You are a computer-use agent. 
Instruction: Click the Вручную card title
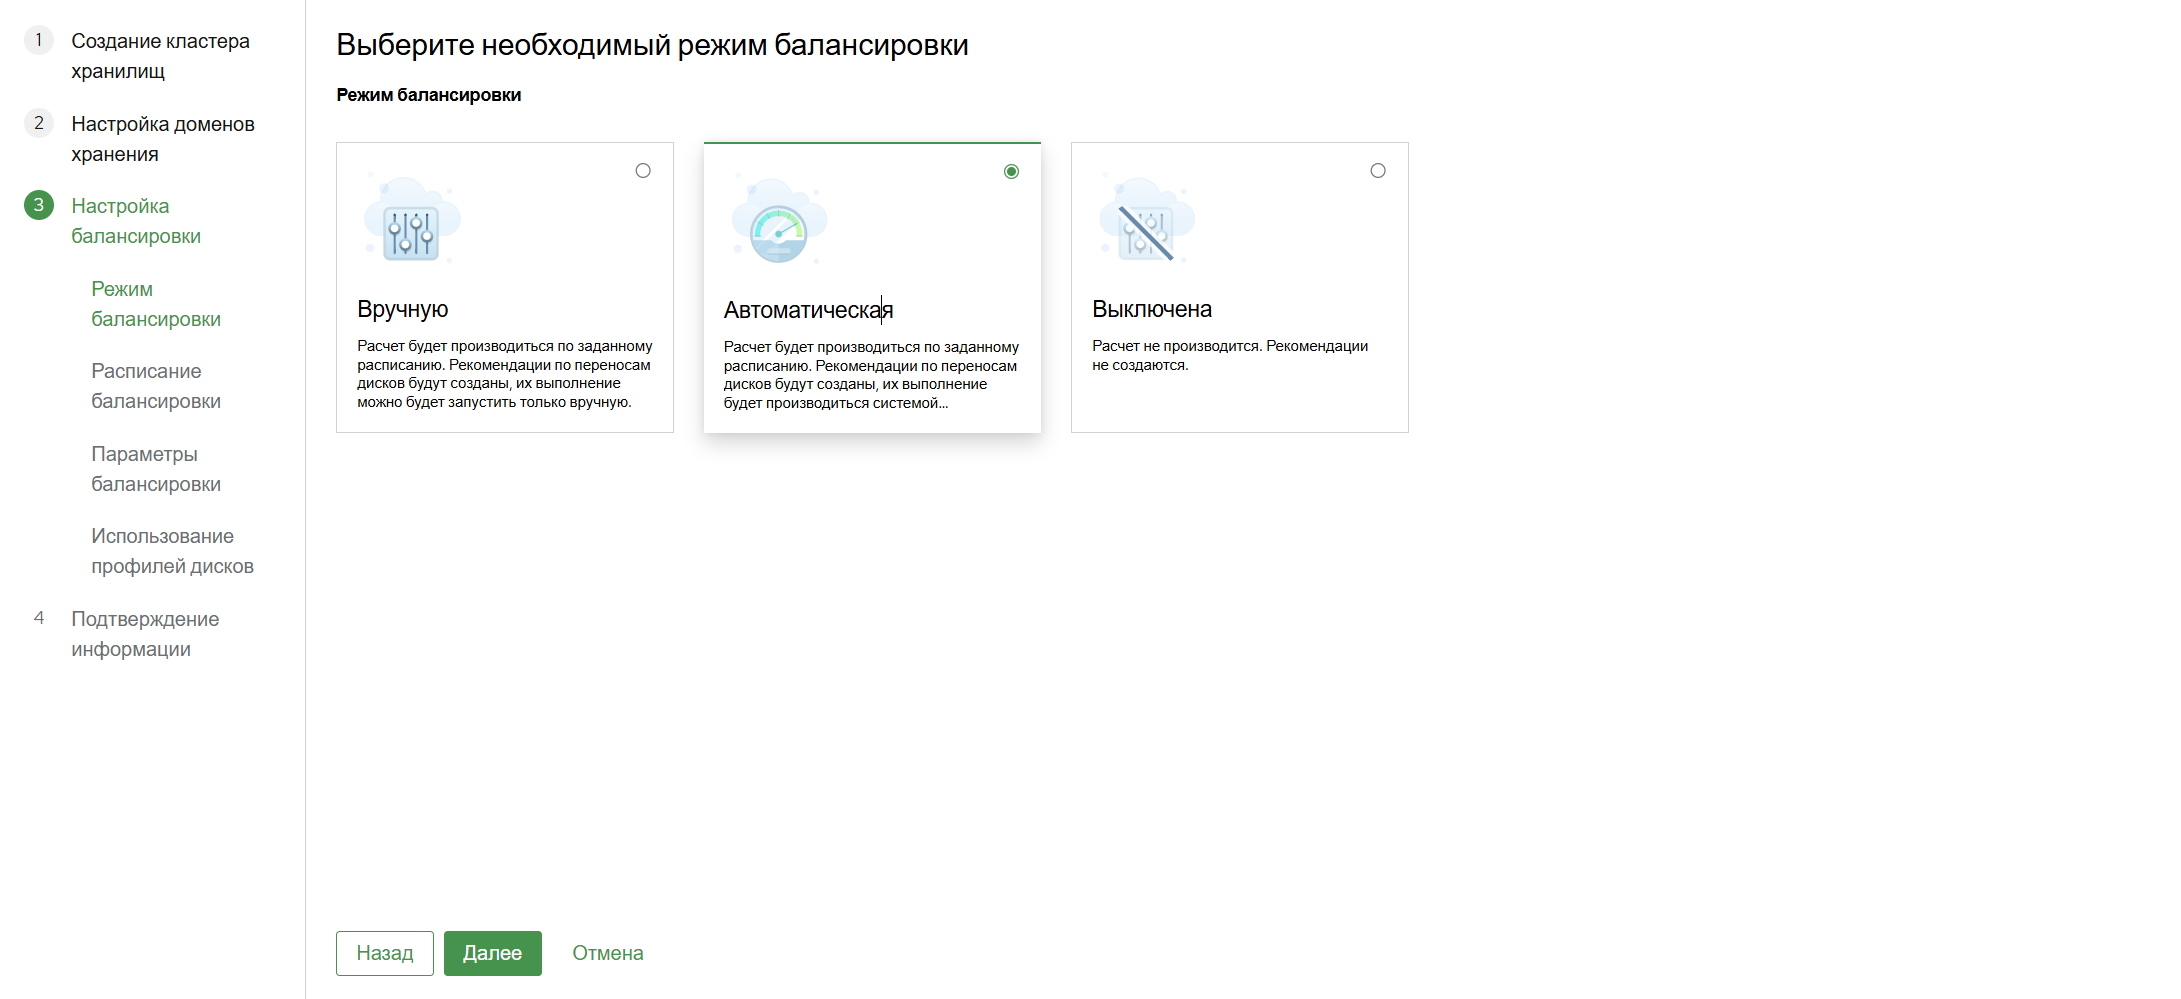(x=402, y=309)
